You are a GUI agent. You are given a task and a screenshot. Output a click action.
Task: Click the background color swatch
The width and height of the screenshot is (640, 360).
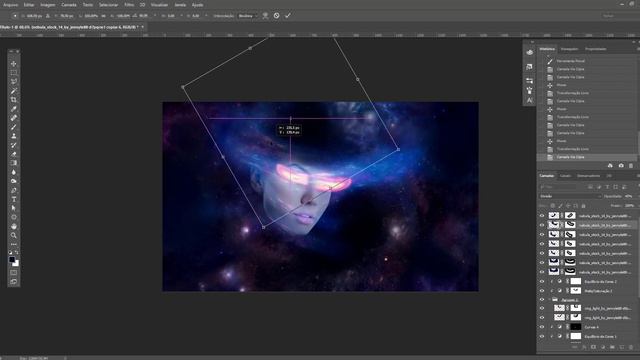(x=16, y=263)
